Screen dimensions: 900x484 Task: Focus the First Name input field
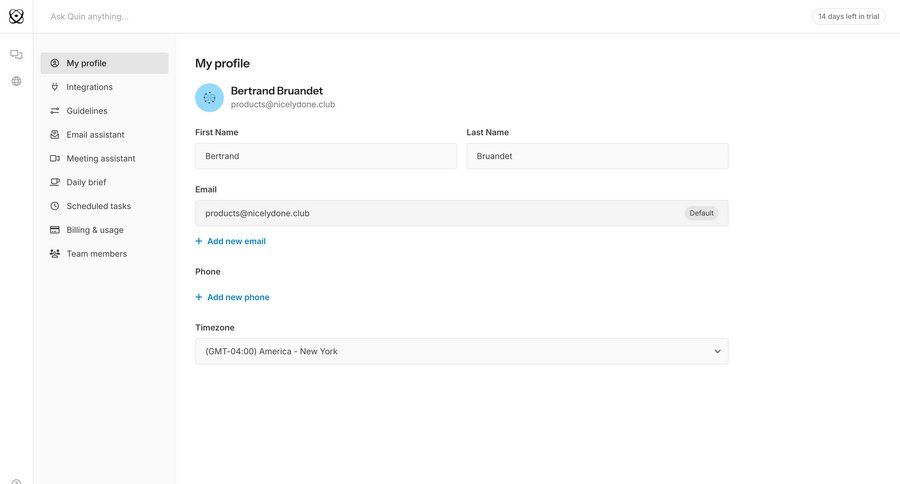click(325, 156)
